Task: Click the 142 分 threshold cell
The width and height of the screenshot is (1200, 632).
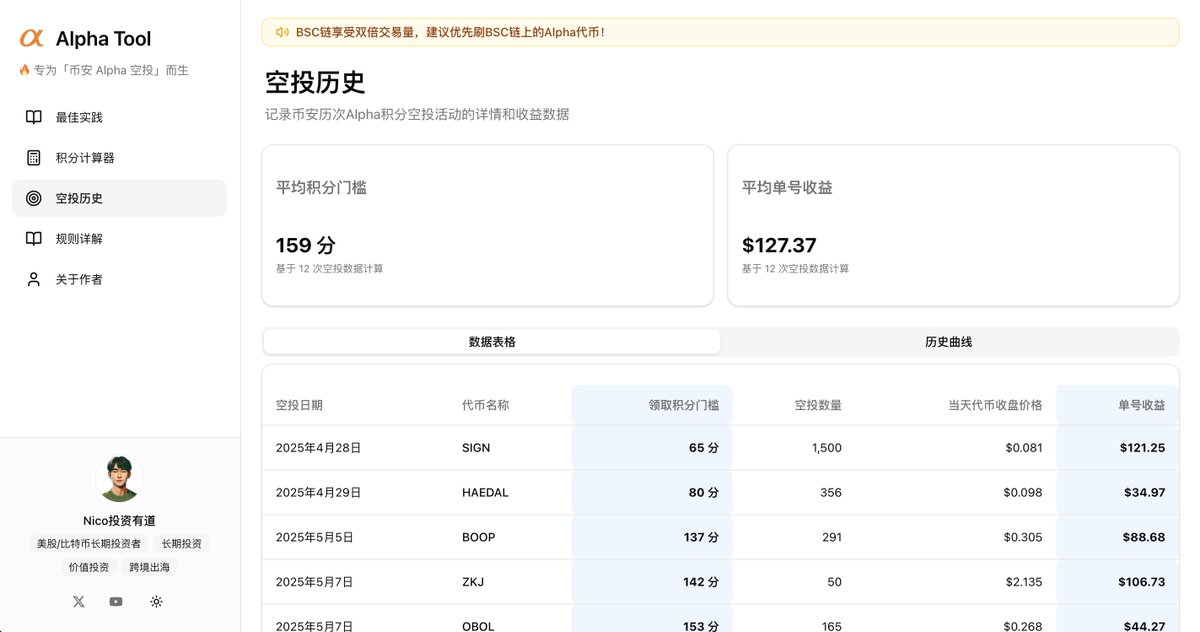Action: pos(701,582)
